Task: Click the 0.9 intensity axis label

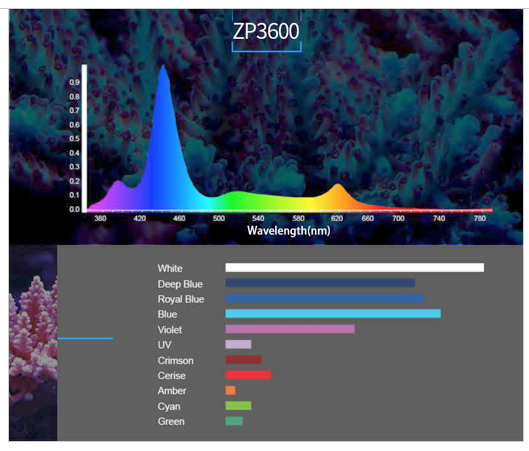Action: point(75,82)
